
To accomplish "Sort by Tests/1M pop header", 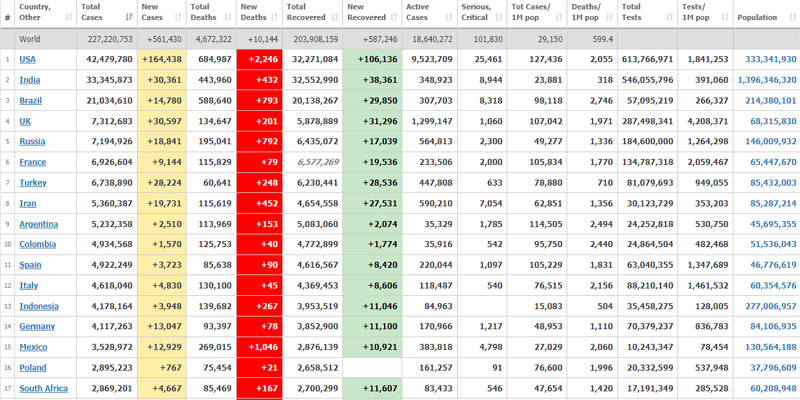I will tap(704, 12).
